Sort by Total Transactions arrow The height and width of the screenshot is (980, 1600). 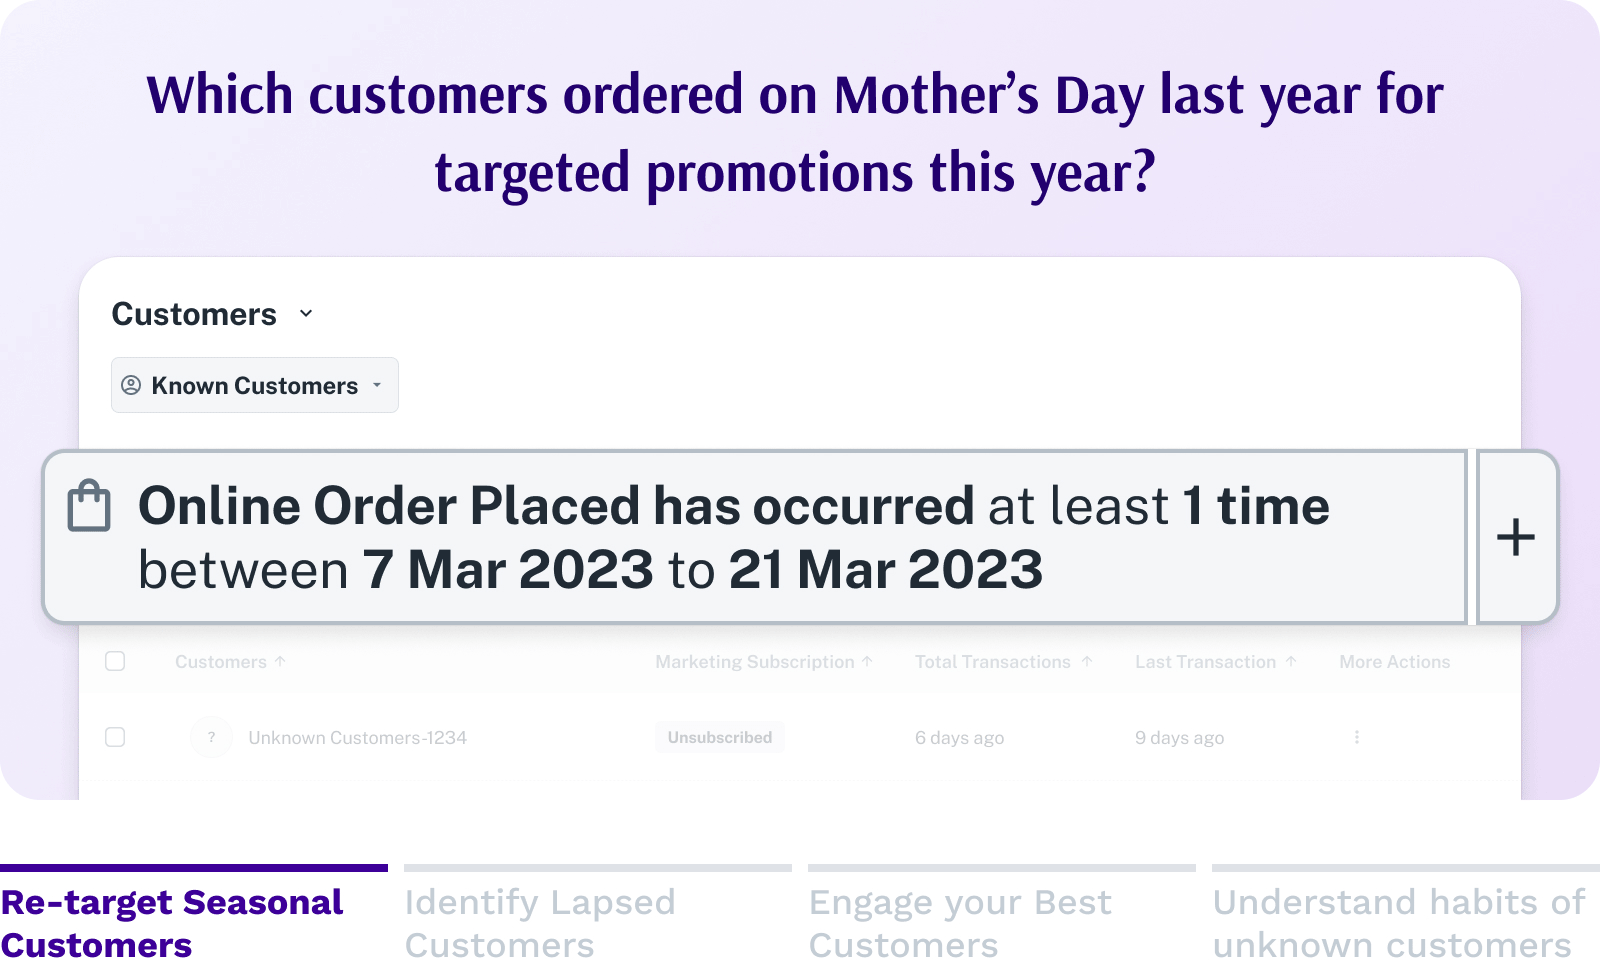tap(1087, 661)
